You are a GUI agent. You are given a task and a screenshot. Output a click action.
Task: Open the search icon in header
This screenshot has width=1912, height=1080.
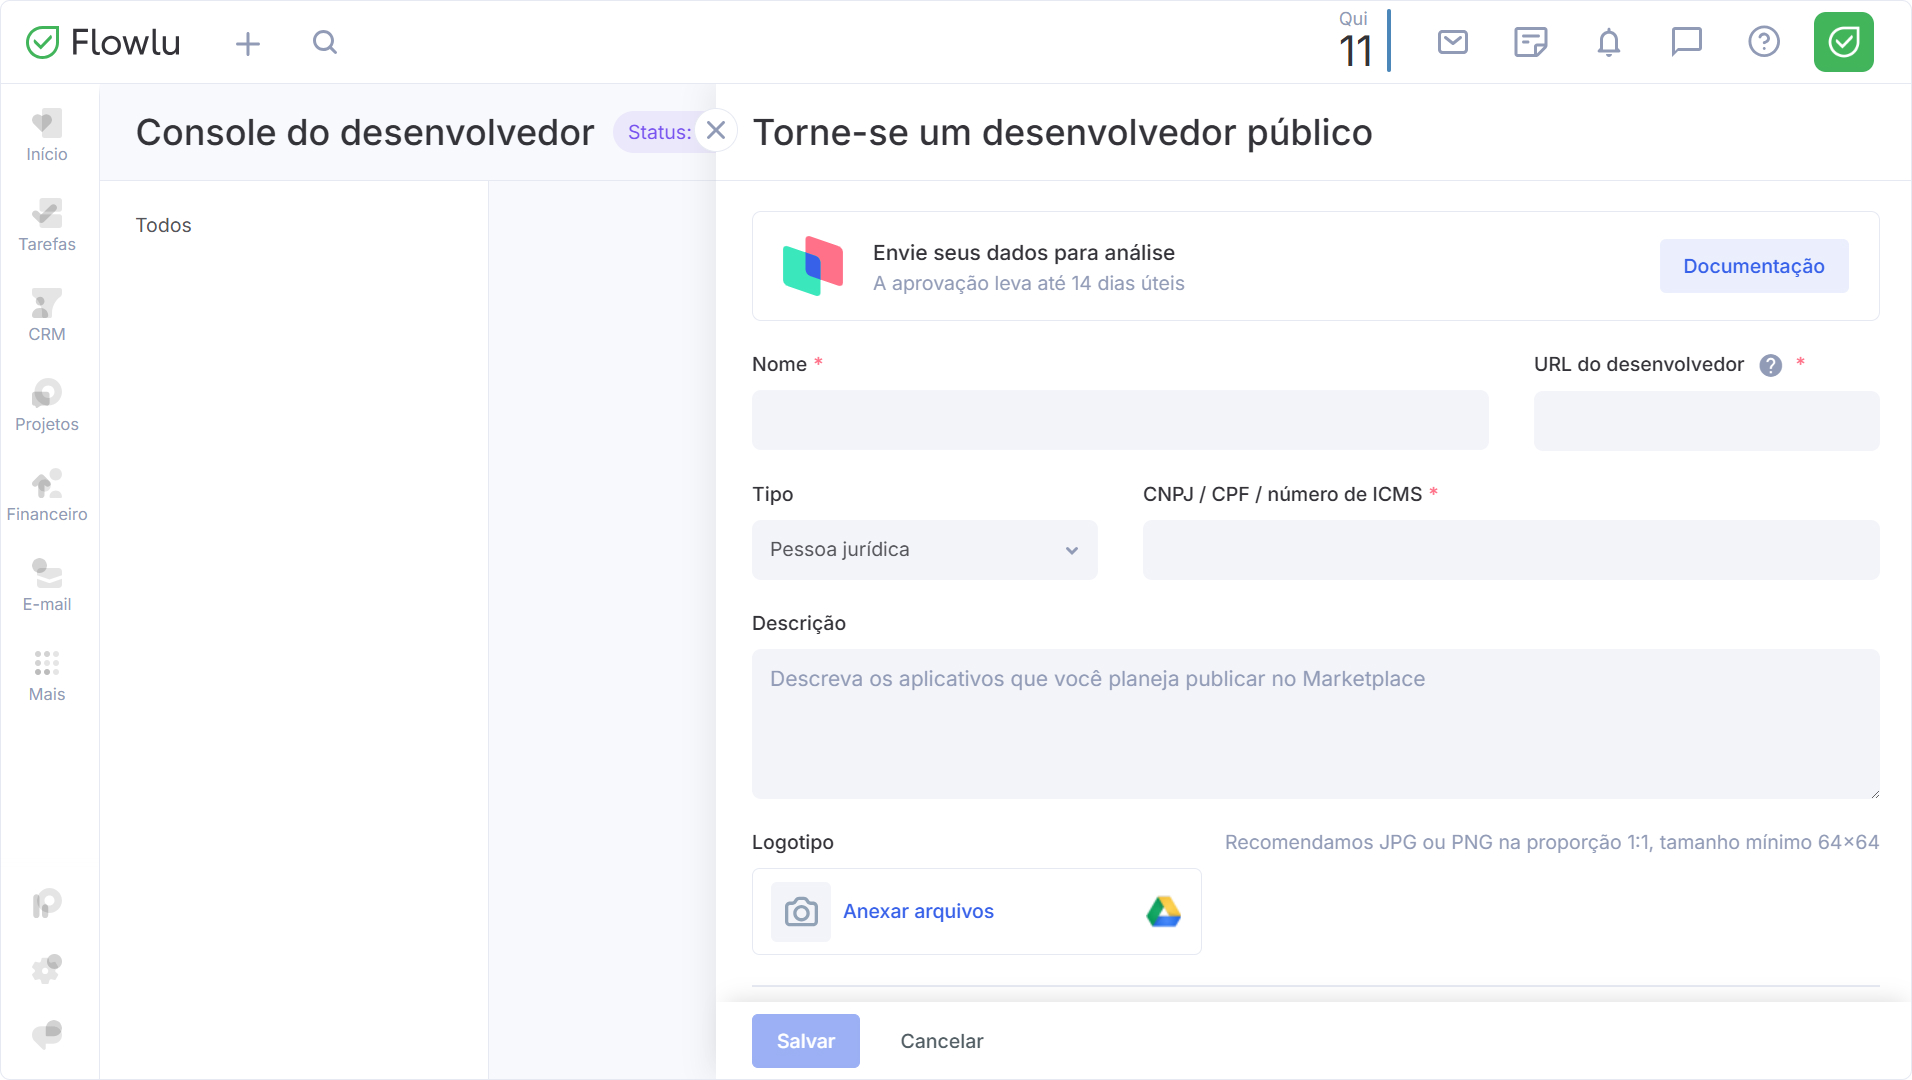pos(325,42)
